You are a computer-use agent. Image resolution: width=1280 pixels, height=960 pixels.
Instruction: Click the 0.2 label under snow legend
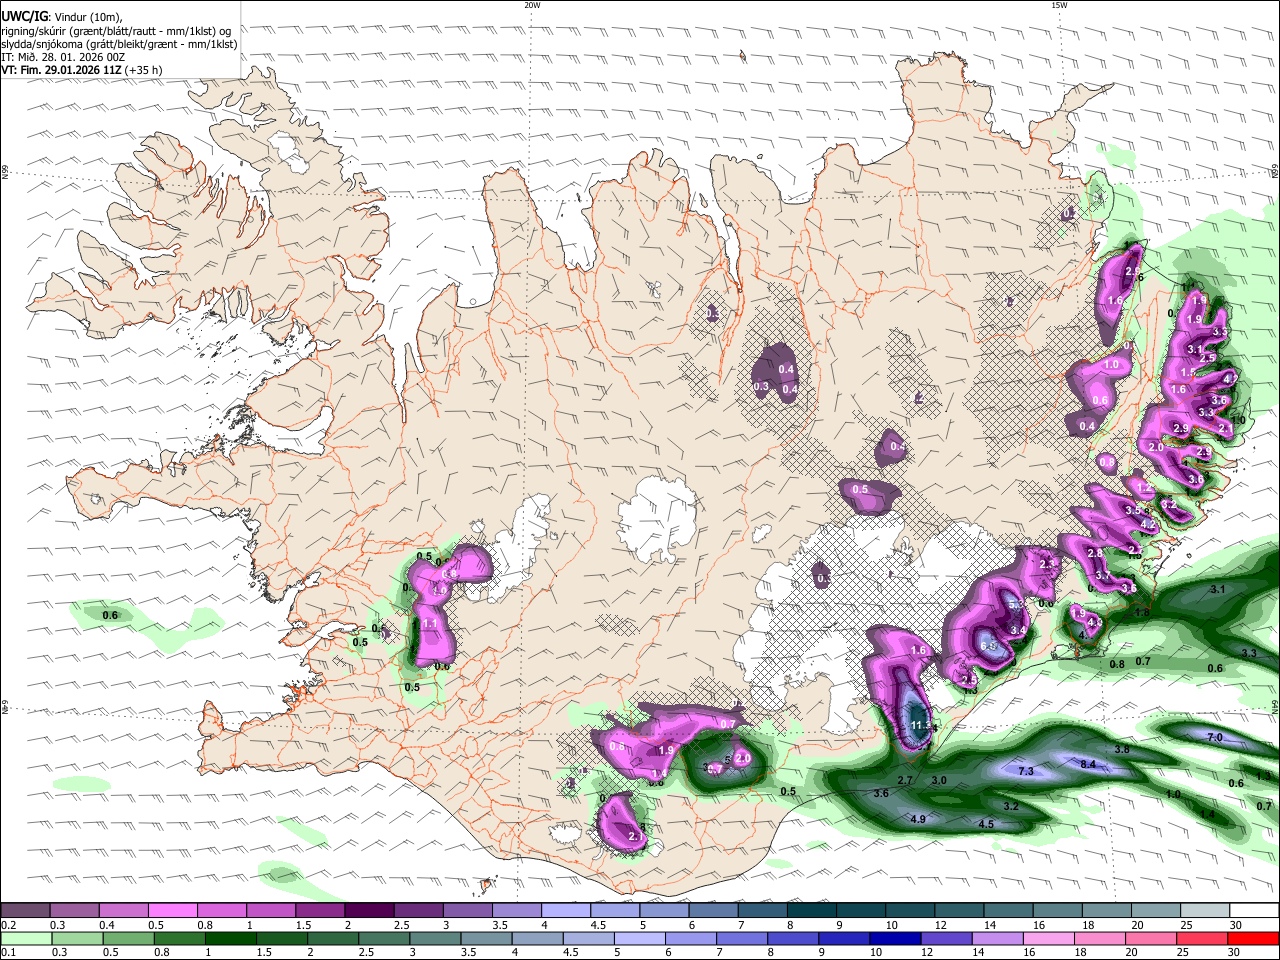pyautogui.click(x=7, y=925)
